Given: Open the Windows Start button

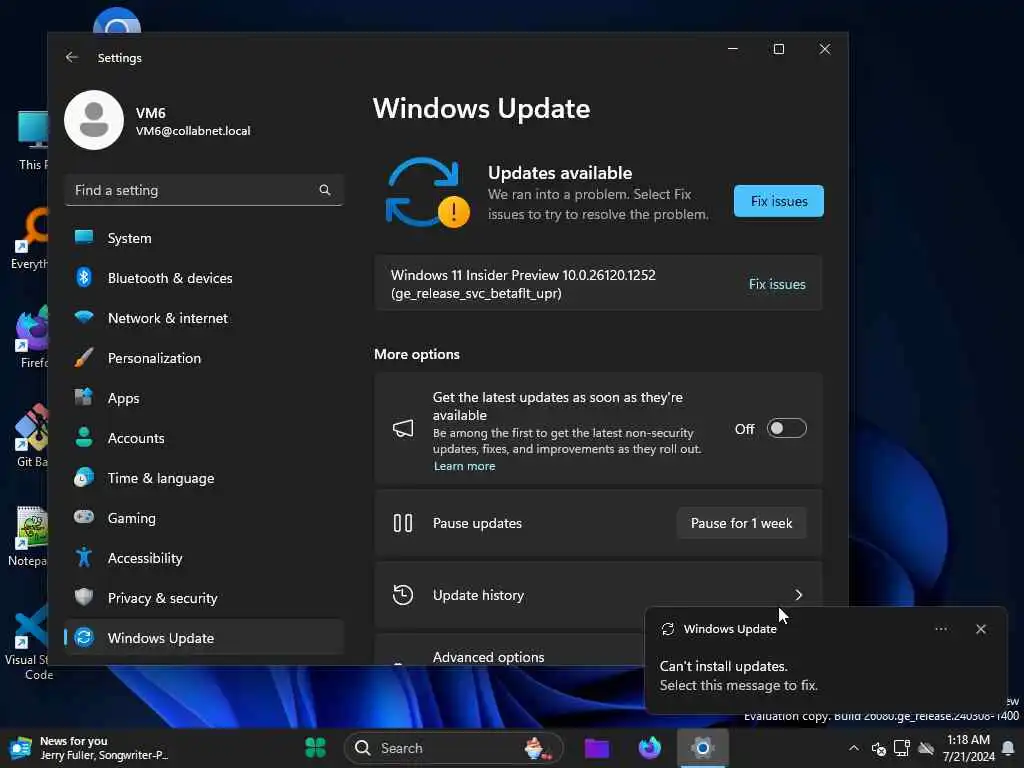Looking at the screenshot, I should click(x=315, y=748).
